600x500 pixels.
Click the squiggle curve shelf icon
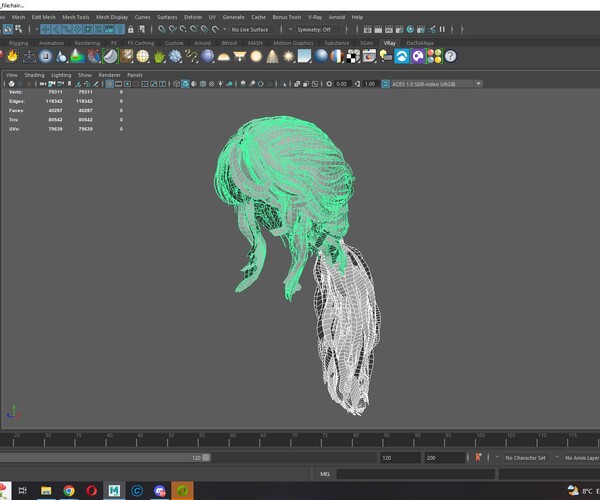click(191, 57)
